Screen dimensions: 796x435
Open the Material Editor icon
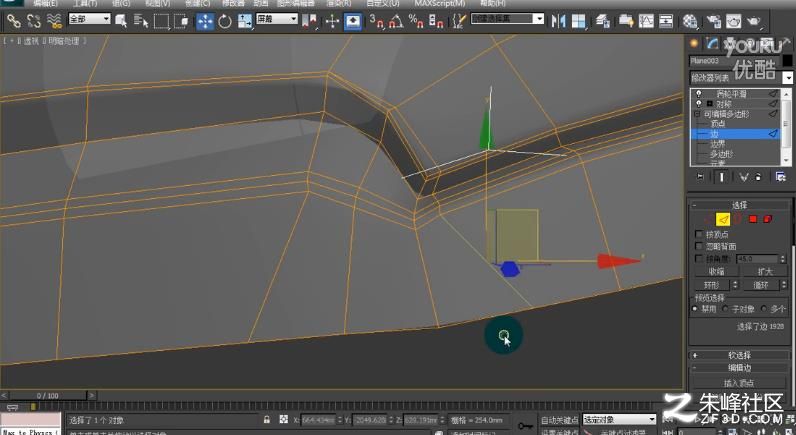[x=690, y=21]
